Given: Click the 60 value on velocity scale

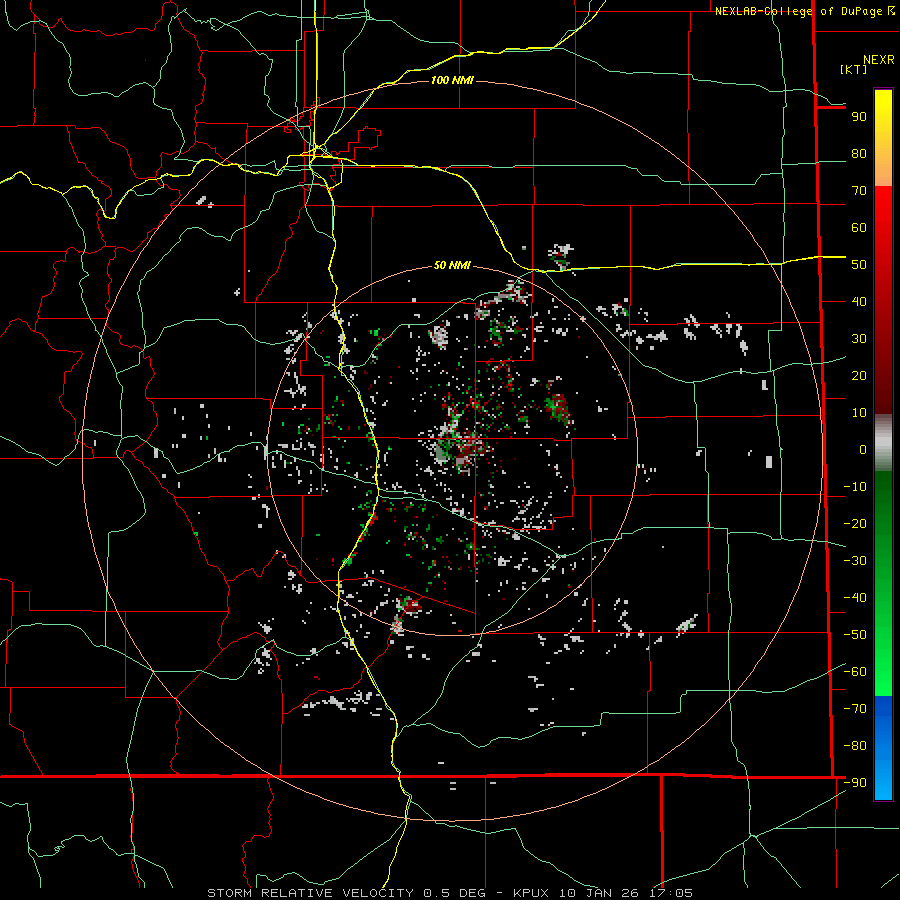Looking at the screenshot, I should point(859,227).
